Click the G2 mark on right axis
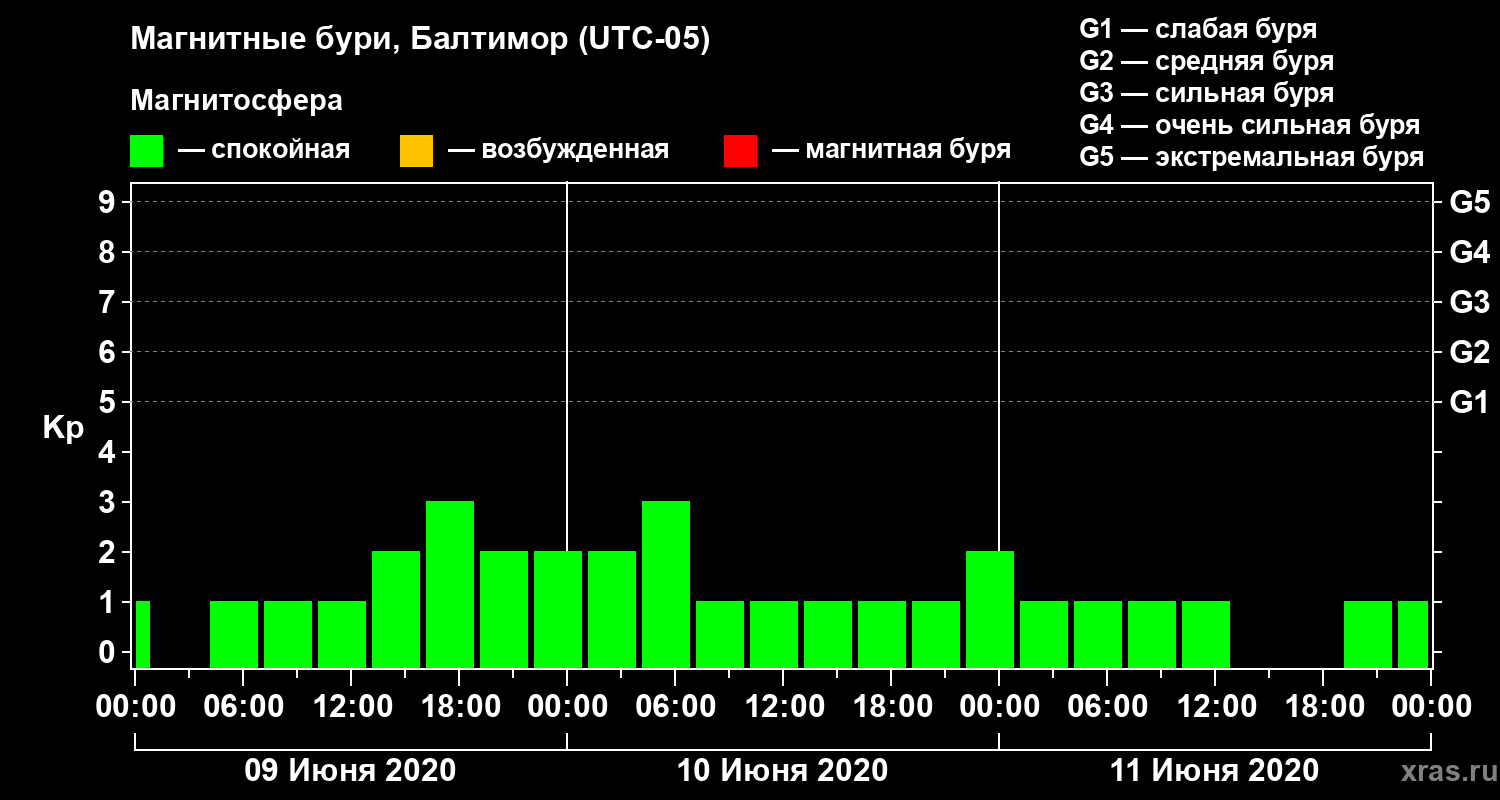Viewport: 1500px width, 800px height. tap(1469, 352)
